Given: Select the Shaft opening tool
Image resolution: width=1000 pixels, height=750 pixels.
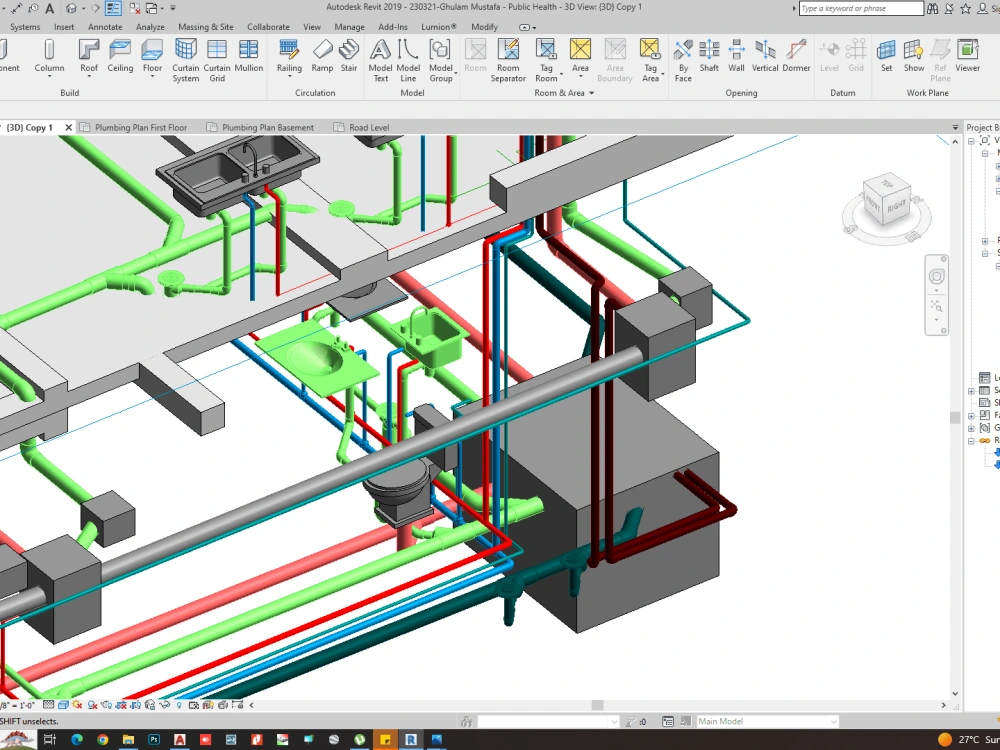Looking at the screenshot, I should pos(709,57).
